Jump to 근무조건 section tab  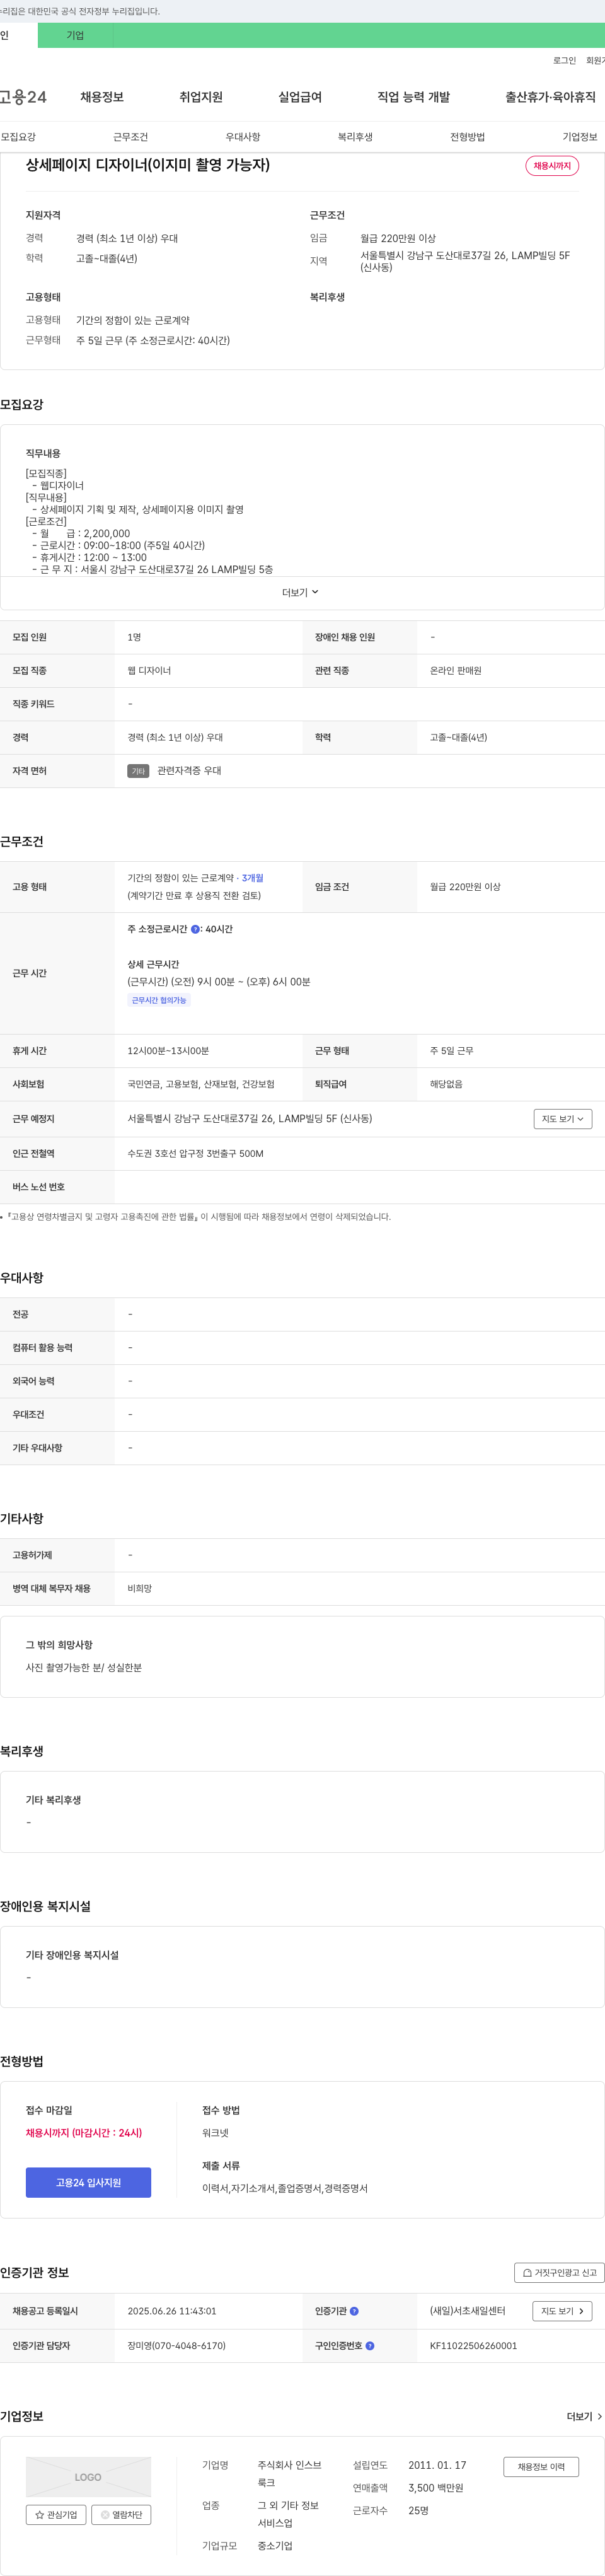click(130, 137)
